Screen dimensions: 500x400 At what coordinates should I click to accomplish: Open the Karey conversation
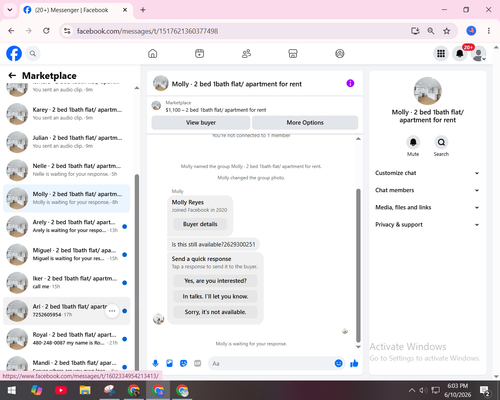pyautogui.click(x=67, y=114)
